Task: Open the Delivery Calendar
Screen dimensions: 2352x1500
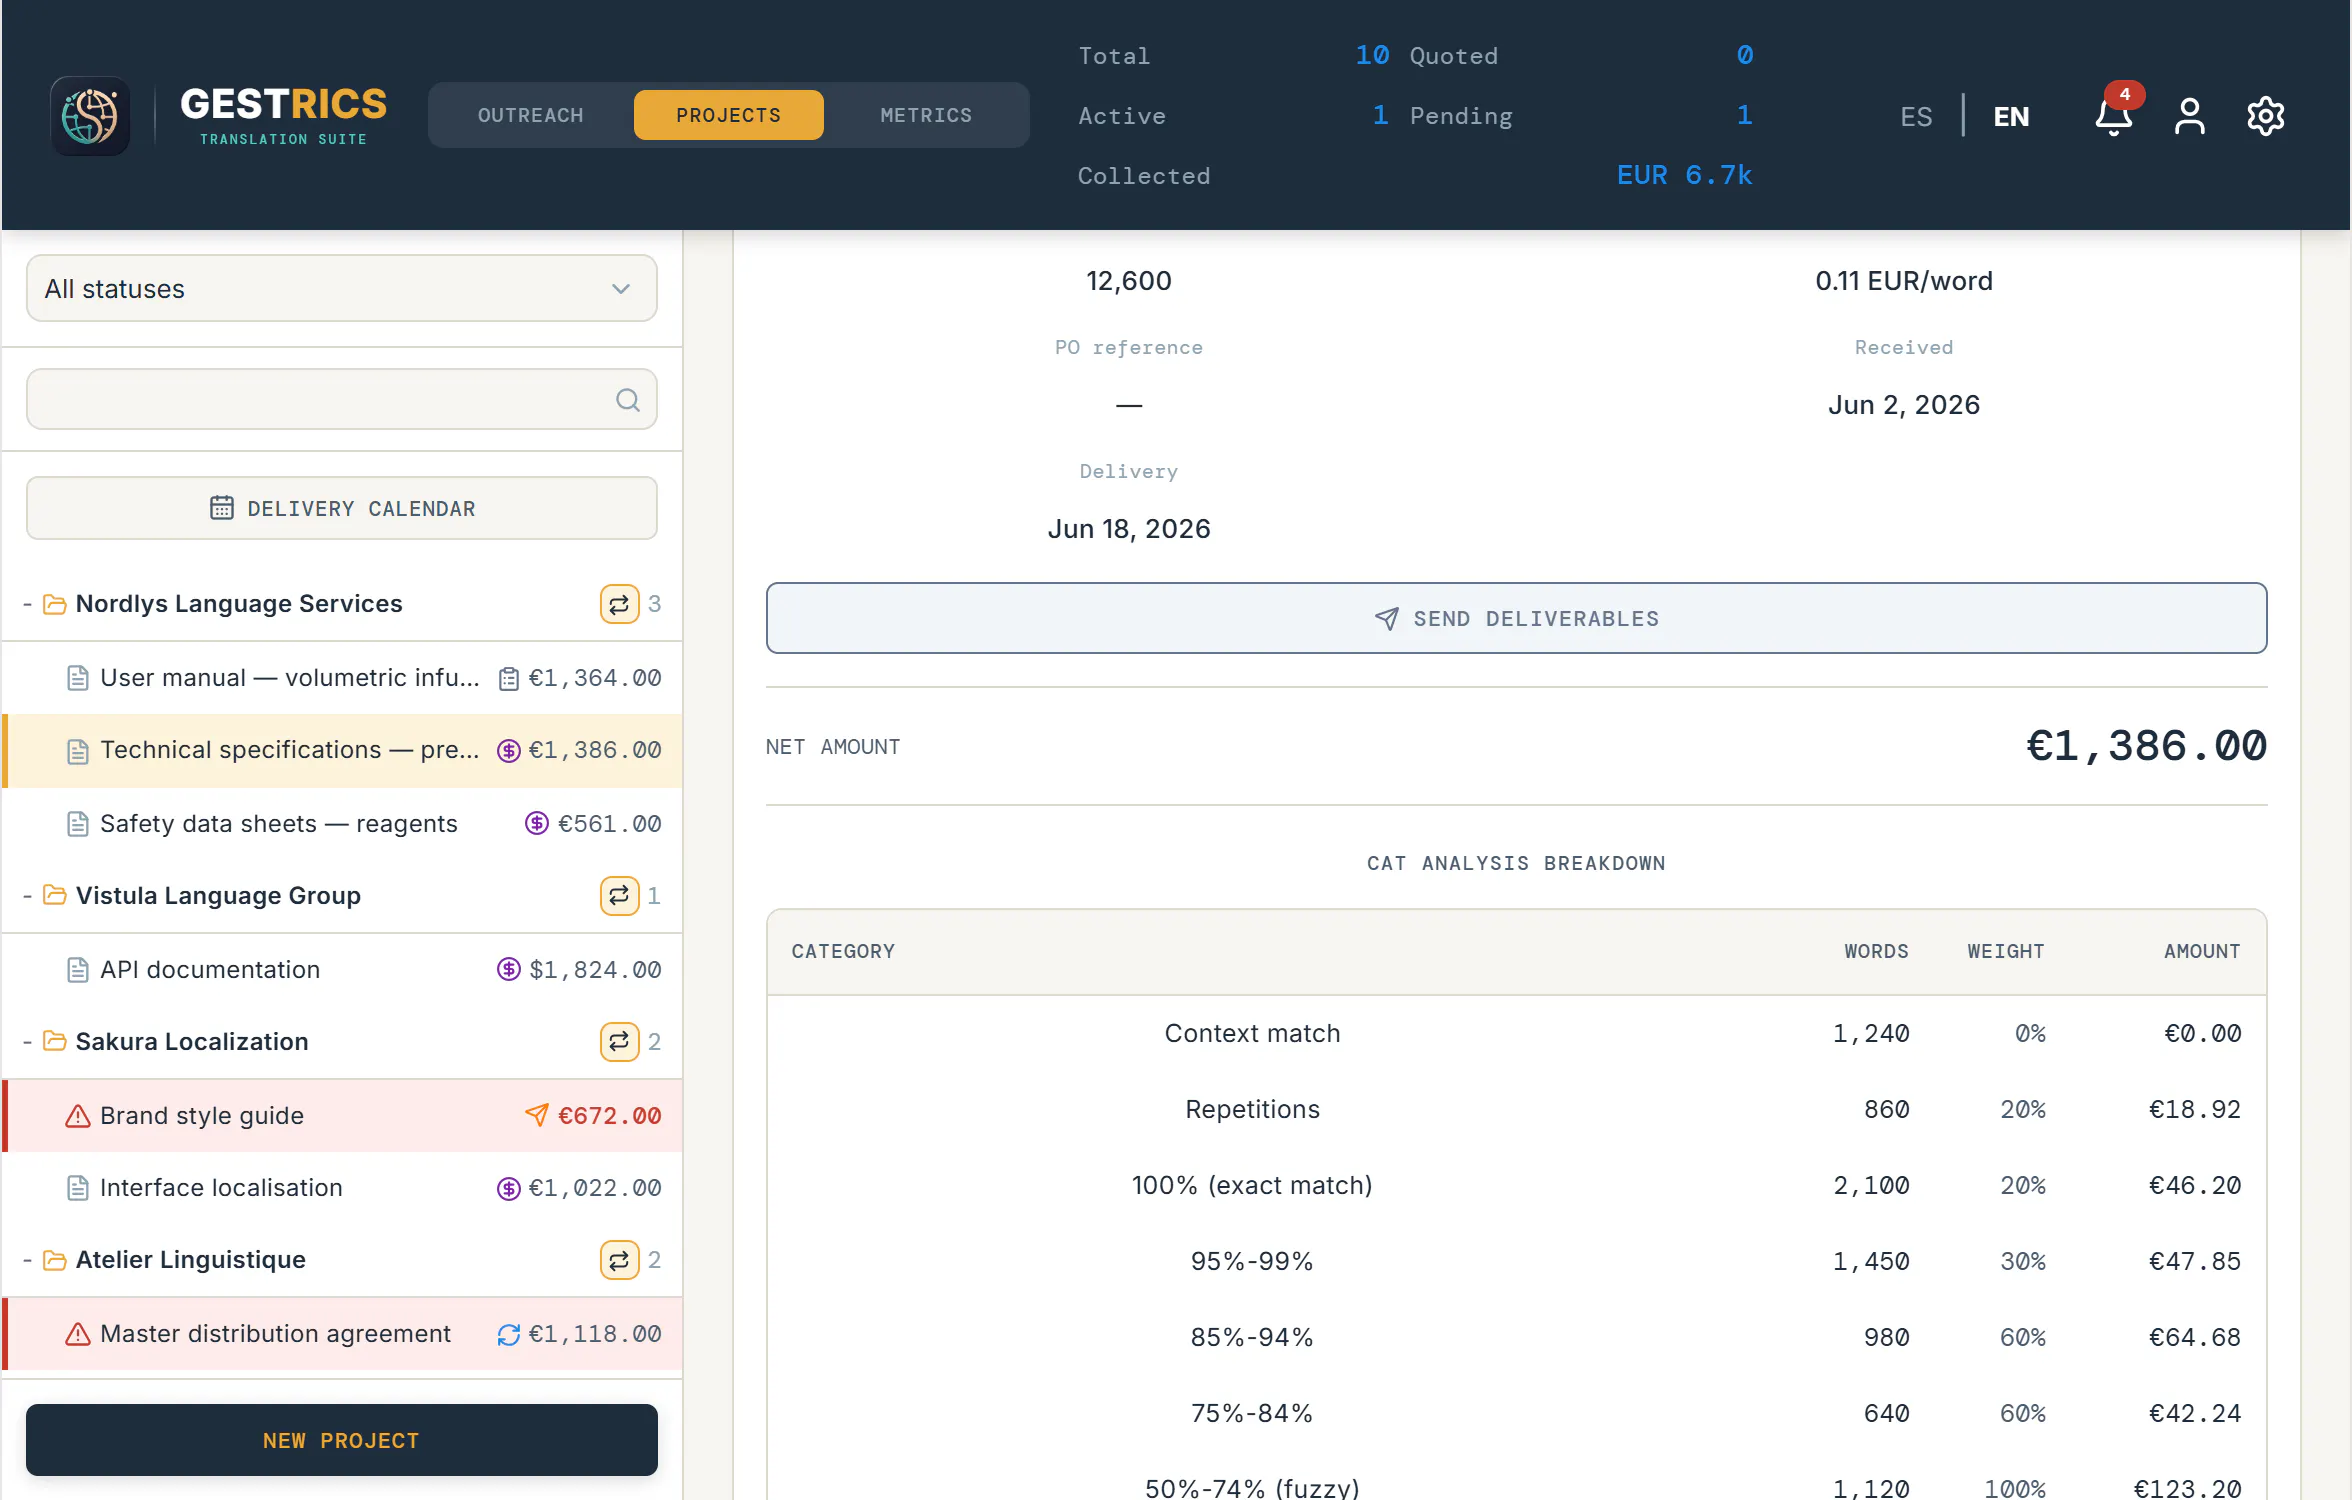Action: pos(341,509)
